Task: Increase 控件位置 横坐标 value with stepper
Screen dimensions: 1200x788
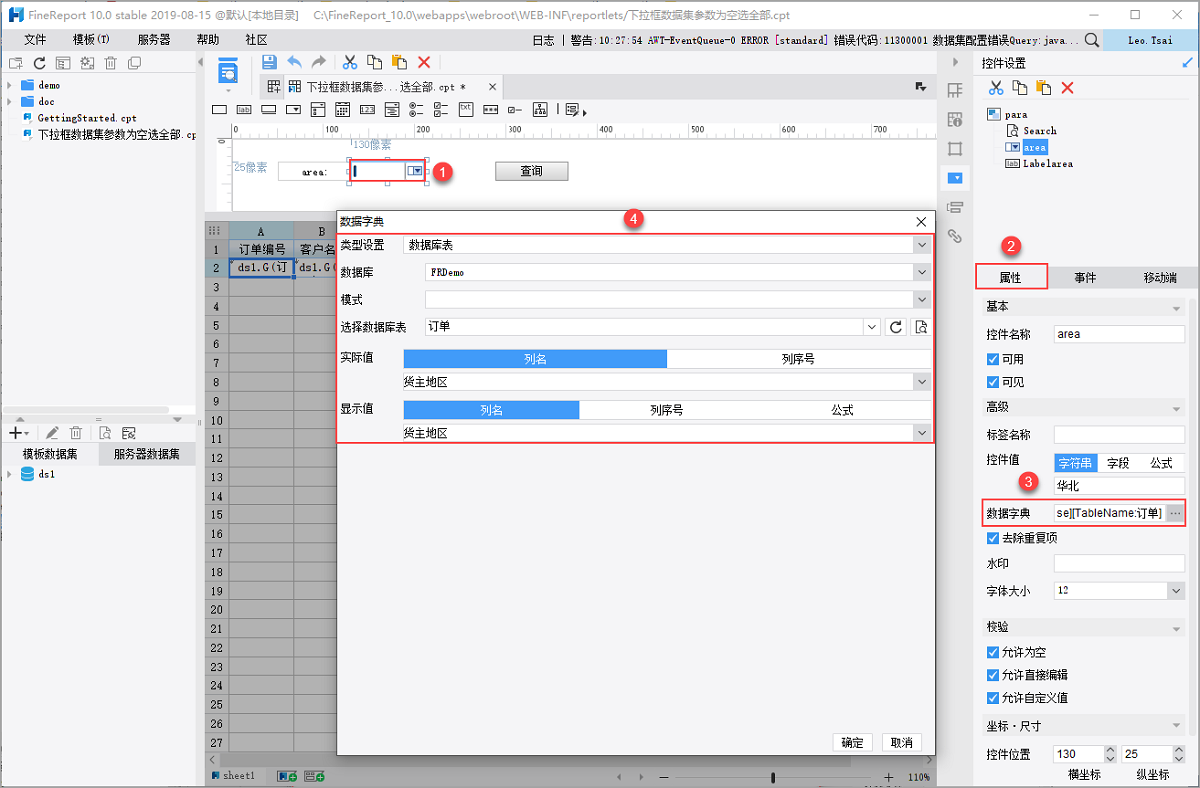Action: pos(1110,750)
